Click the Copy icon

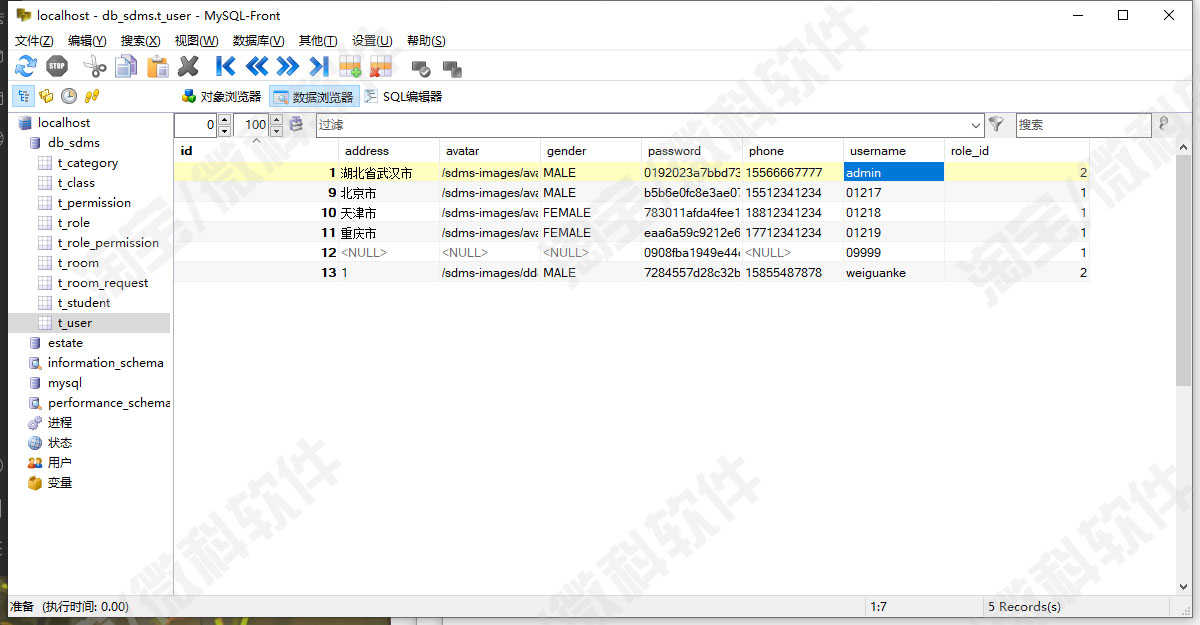126,67
